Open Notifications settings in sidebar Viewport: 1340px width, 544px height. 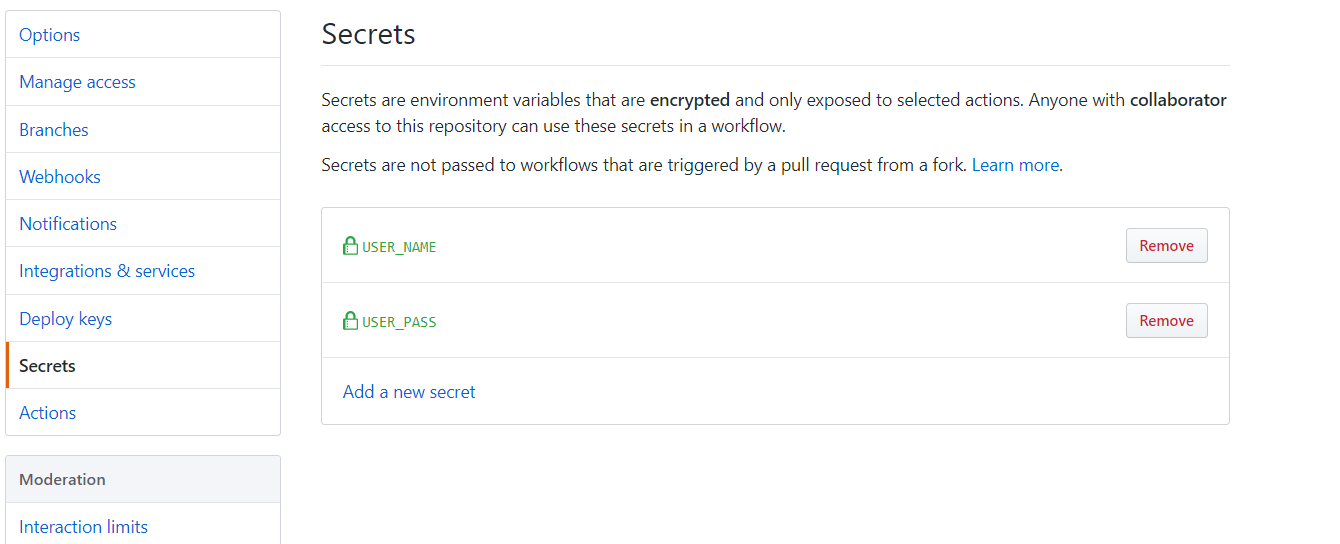point(68,224)
